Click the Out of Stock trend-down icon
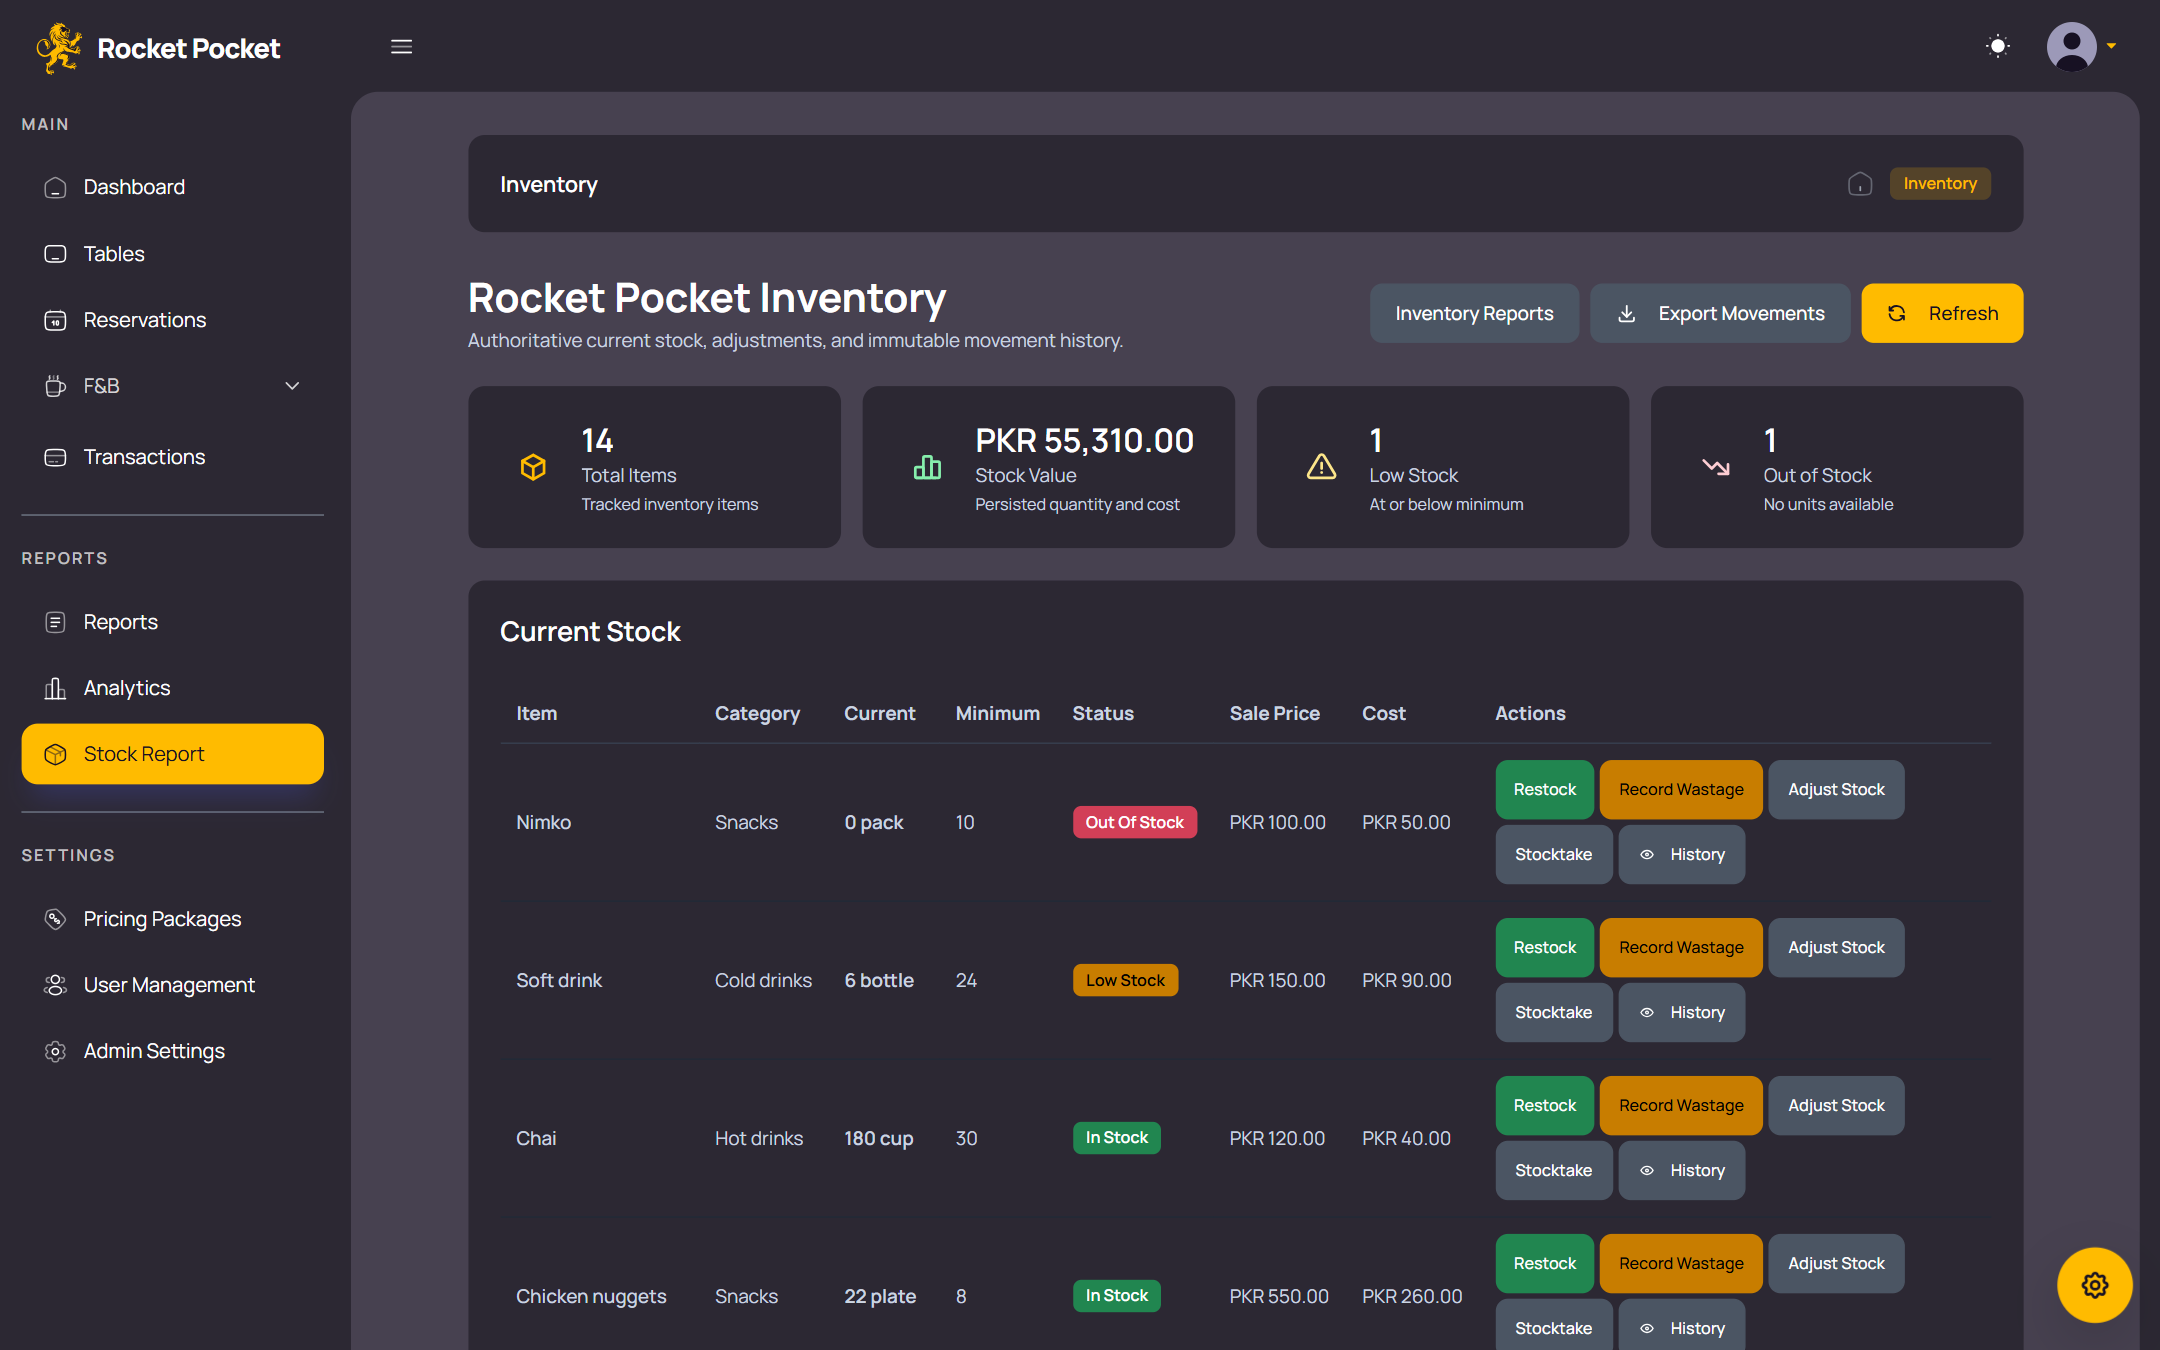The height and width of the screenshot is (1350, 2160). 1716,467
